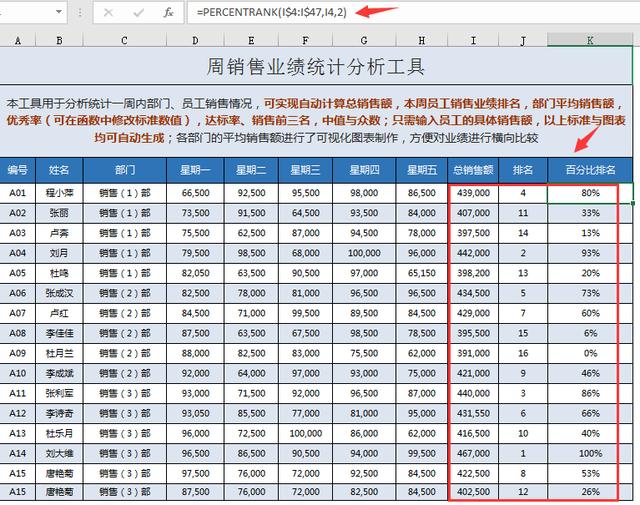
Task: Select the column K header
Action: pyautogui.click(x=590, y=41)
